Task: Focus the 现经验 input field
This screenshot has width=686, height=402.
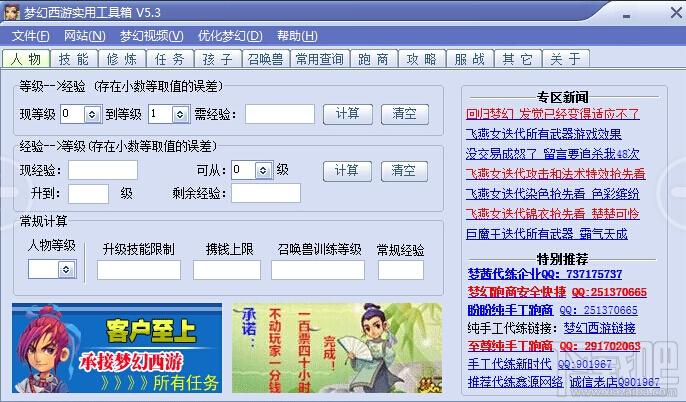Action: pyautogui.click(x=103, y=170)
